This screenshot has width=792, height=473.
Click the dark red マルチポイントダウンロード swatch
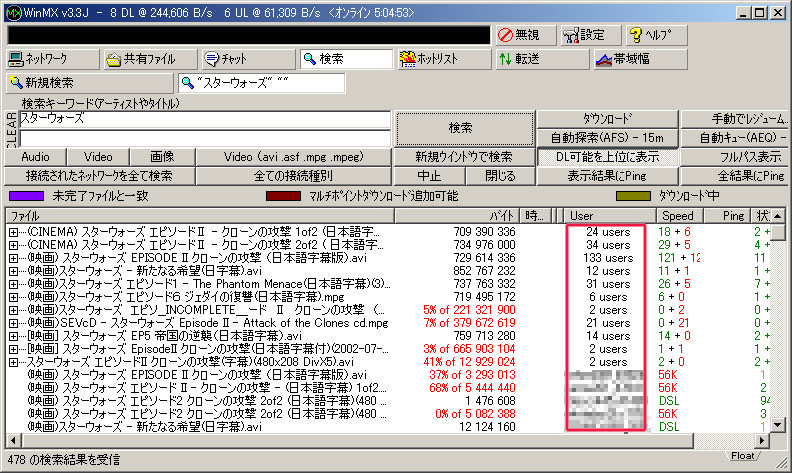[283, 196]
